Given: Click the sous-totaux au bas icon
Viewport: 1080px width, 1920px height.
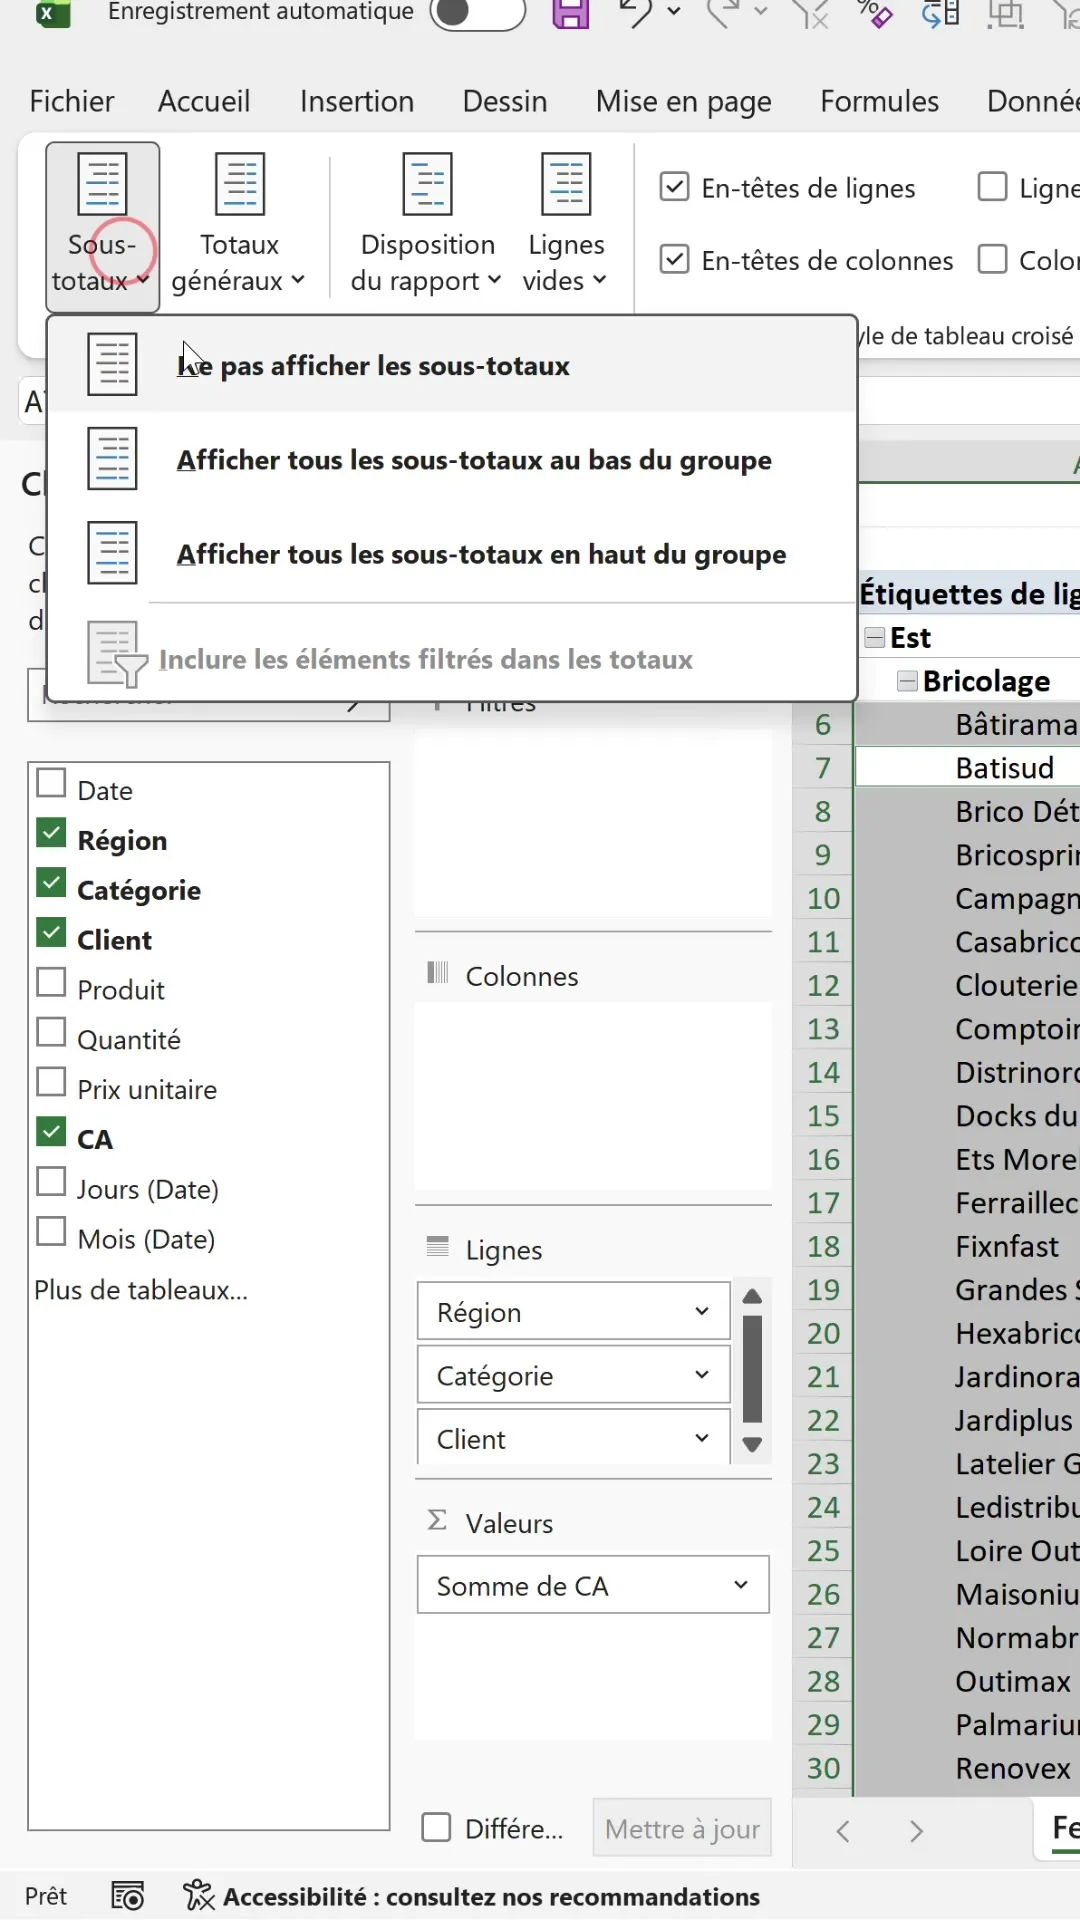Looking at the screenshot, I should click(112, 459).
